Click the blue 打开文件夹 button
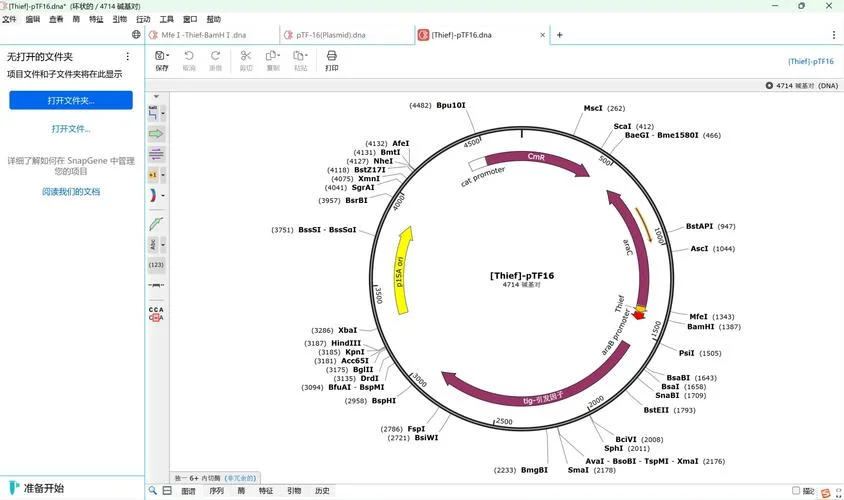The width and height of the screenshot is (844, 500). coord(71,101)
